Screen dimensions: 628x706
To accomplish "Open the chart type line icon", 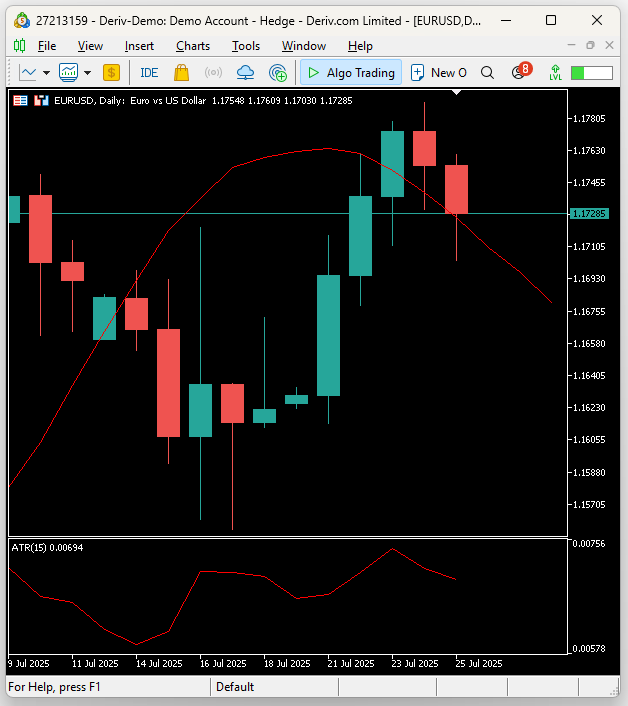I will (x=27, y=72).
